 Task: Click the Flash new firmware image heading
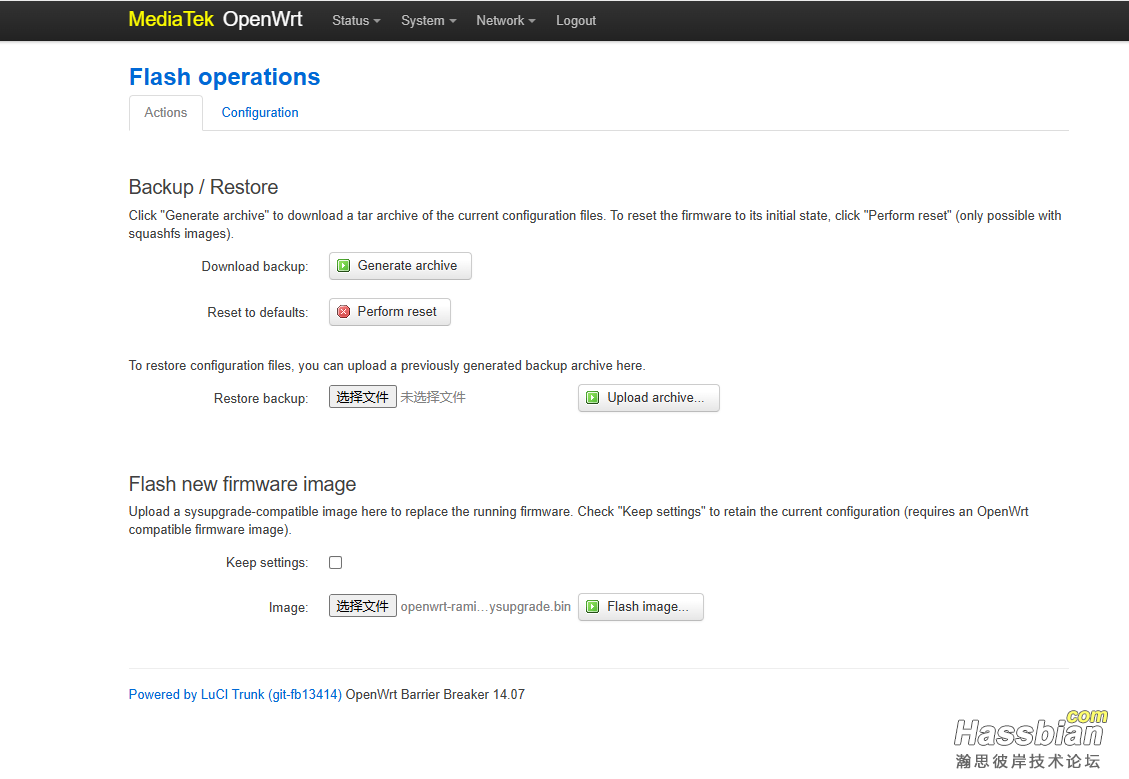[243, 485]
